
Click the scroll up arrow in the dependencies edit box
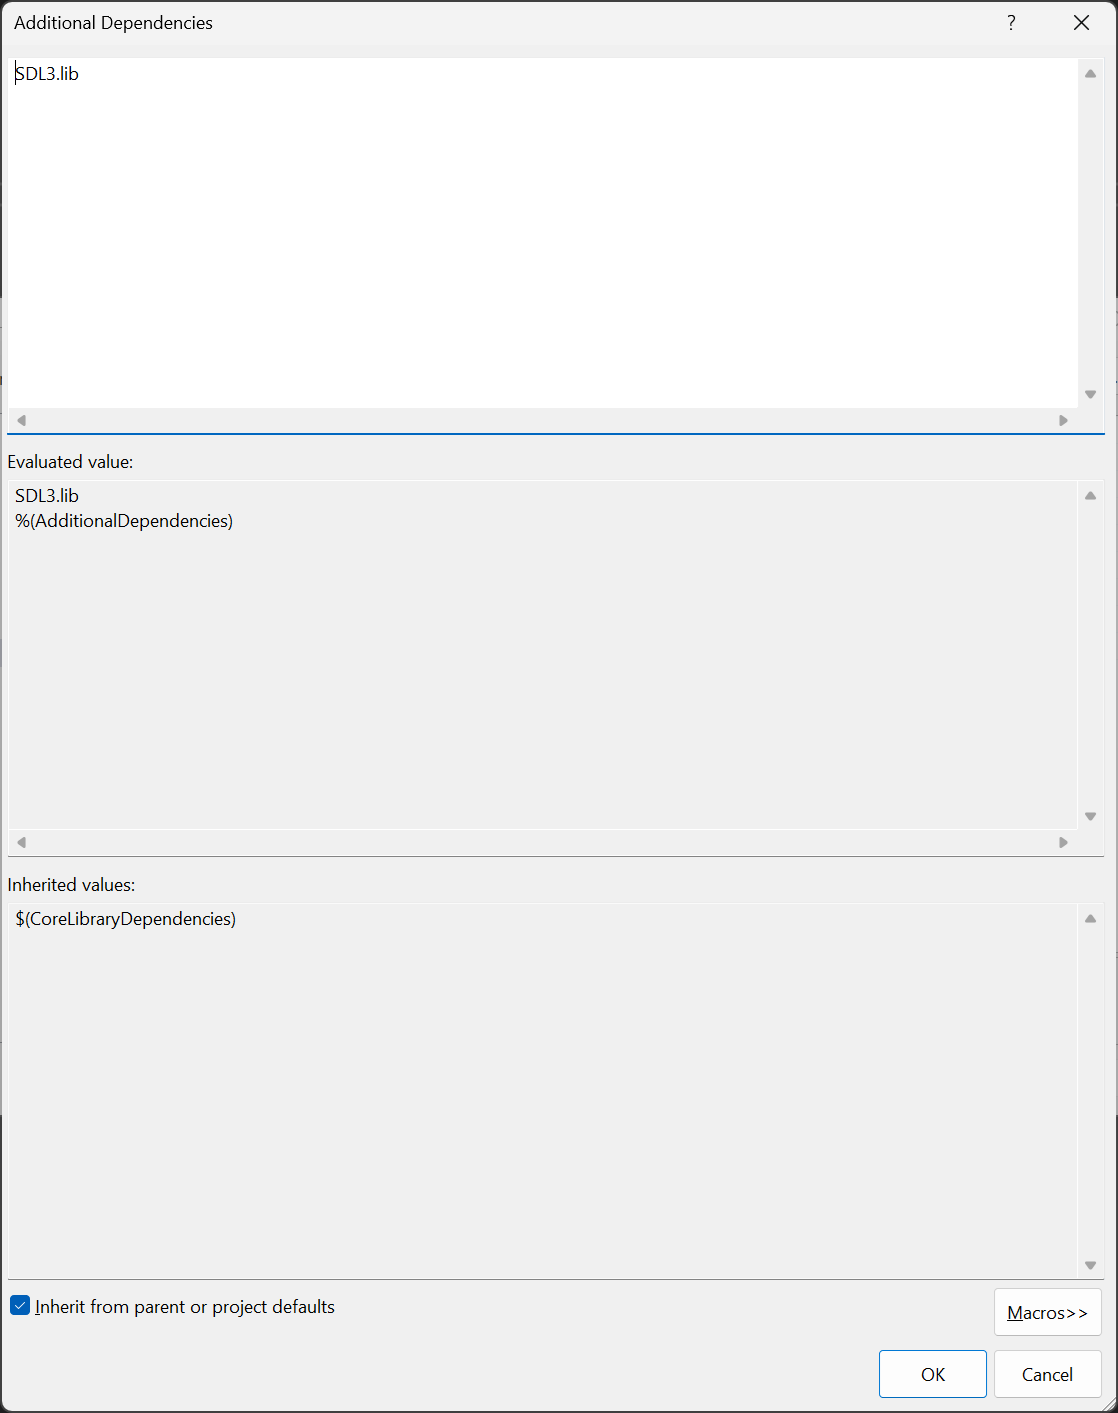(1090, 74)
